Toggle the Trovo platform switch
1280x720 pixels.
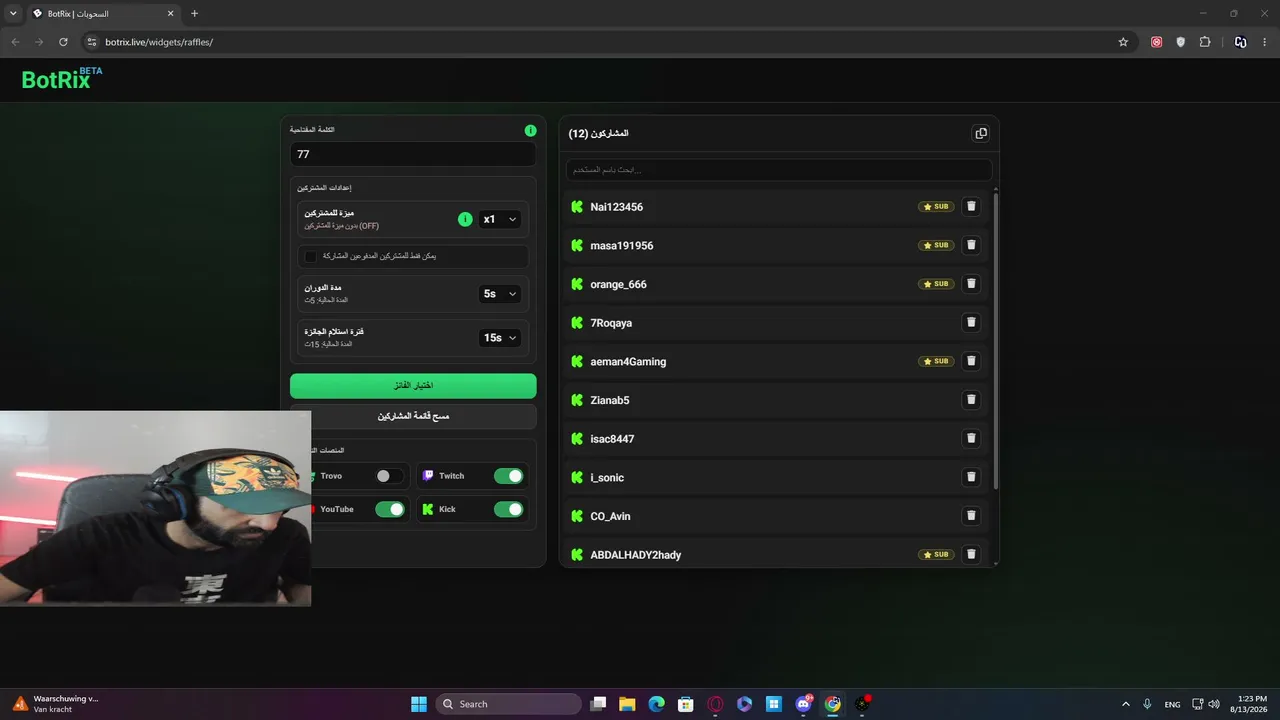coord(389,476)
